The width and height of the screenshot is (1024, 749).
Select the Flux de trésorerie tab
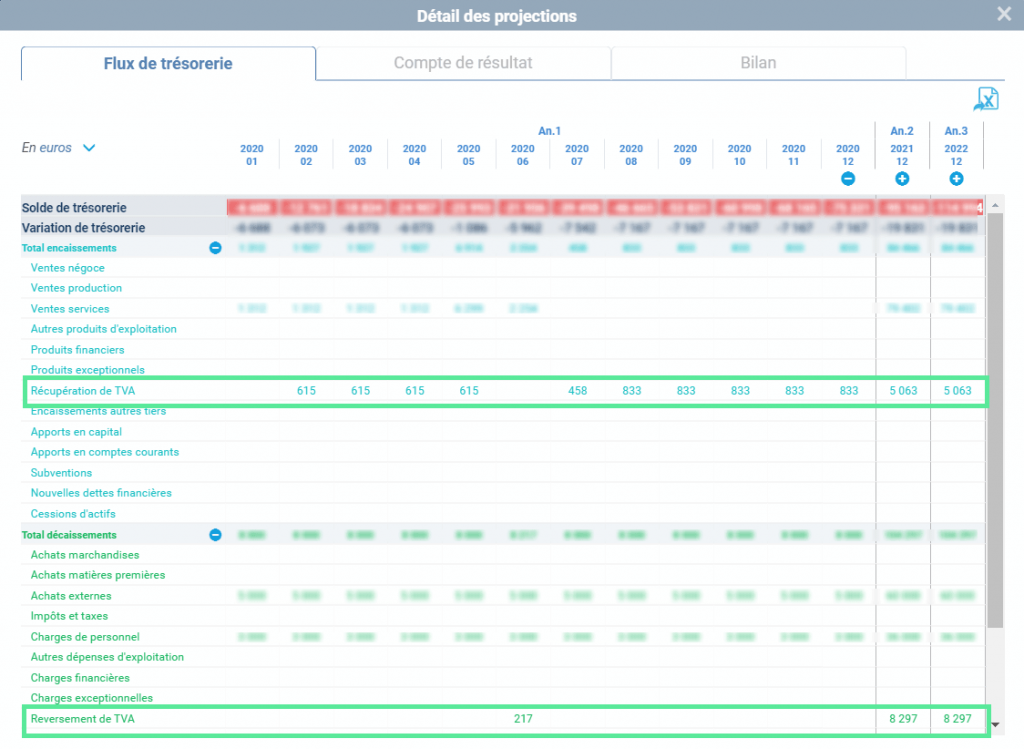168,63
